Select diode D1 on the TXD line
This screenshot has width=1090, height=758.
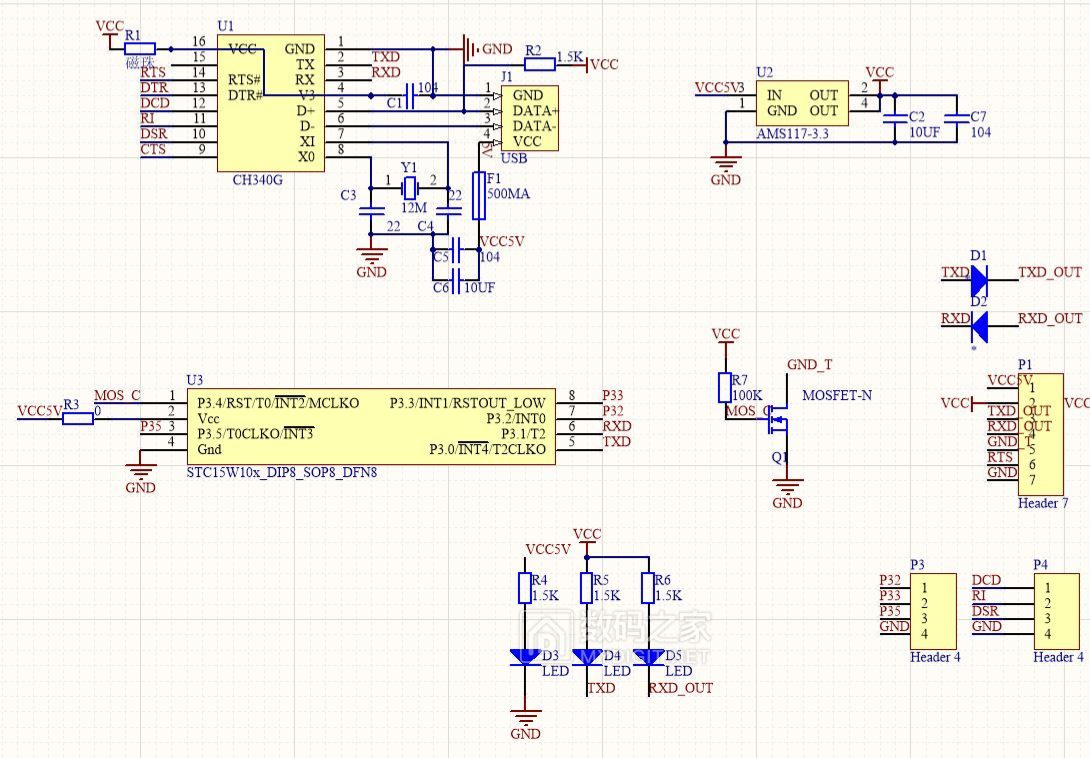click(x=979, y=280)
